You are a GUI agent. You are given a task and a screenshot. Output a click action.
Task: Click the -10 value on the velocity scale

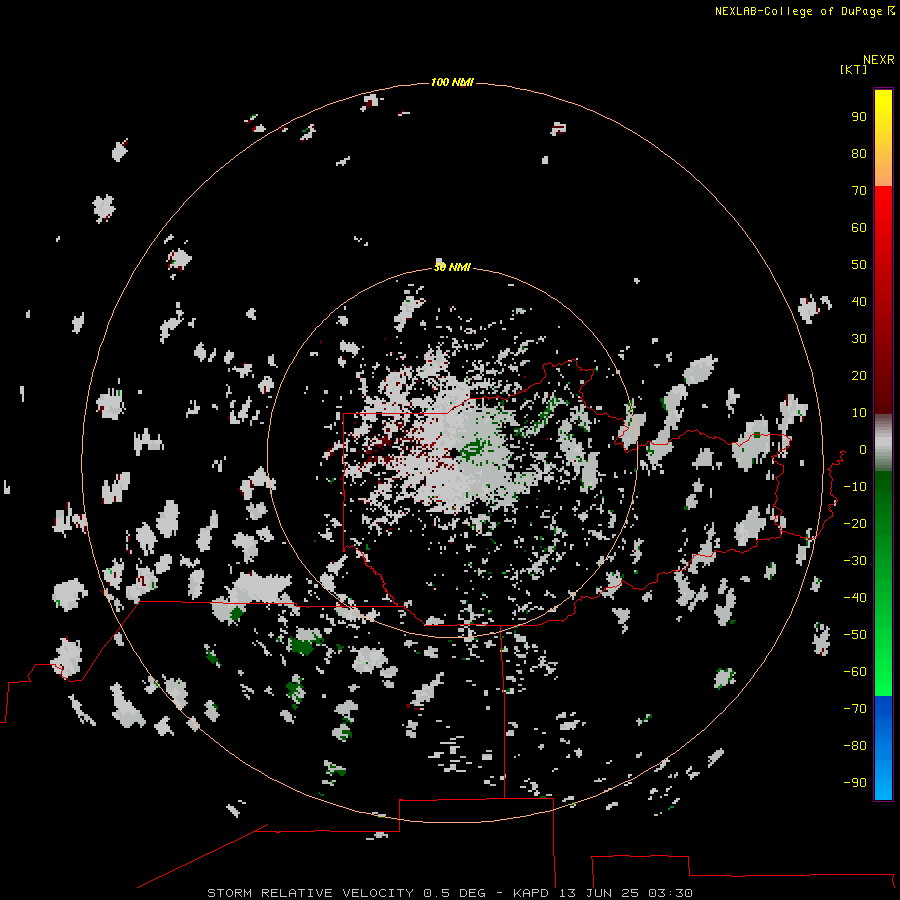pyautogui.click(x=855, y=487)
